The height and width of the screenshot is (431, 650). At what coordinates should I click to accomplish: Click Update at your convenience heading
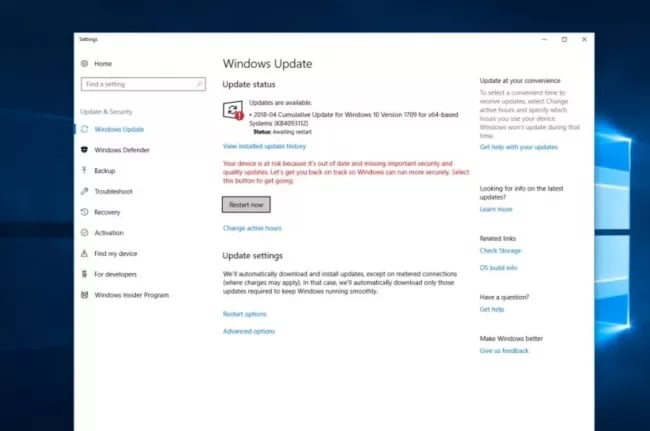coord(520,80)
